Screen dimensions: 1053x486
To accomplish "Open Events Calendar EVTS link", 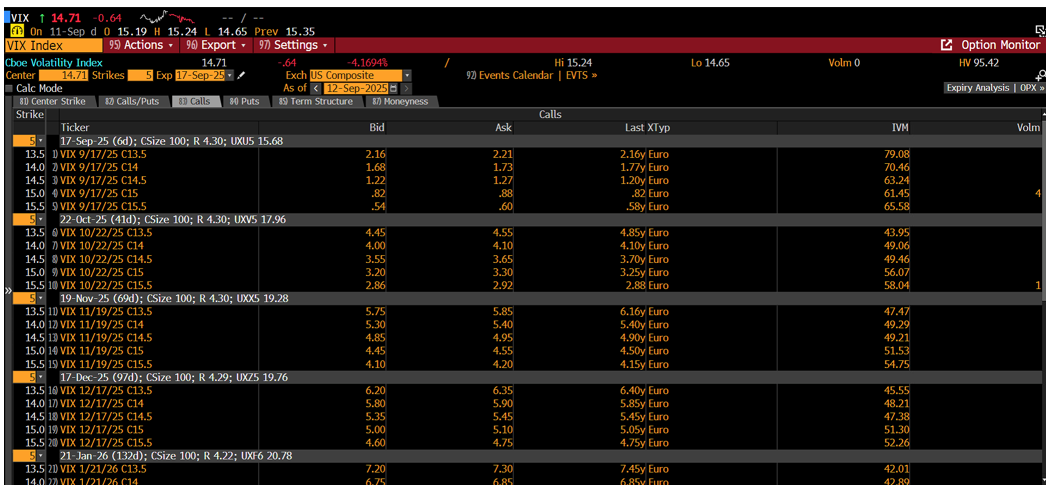I will coord(531,75).
